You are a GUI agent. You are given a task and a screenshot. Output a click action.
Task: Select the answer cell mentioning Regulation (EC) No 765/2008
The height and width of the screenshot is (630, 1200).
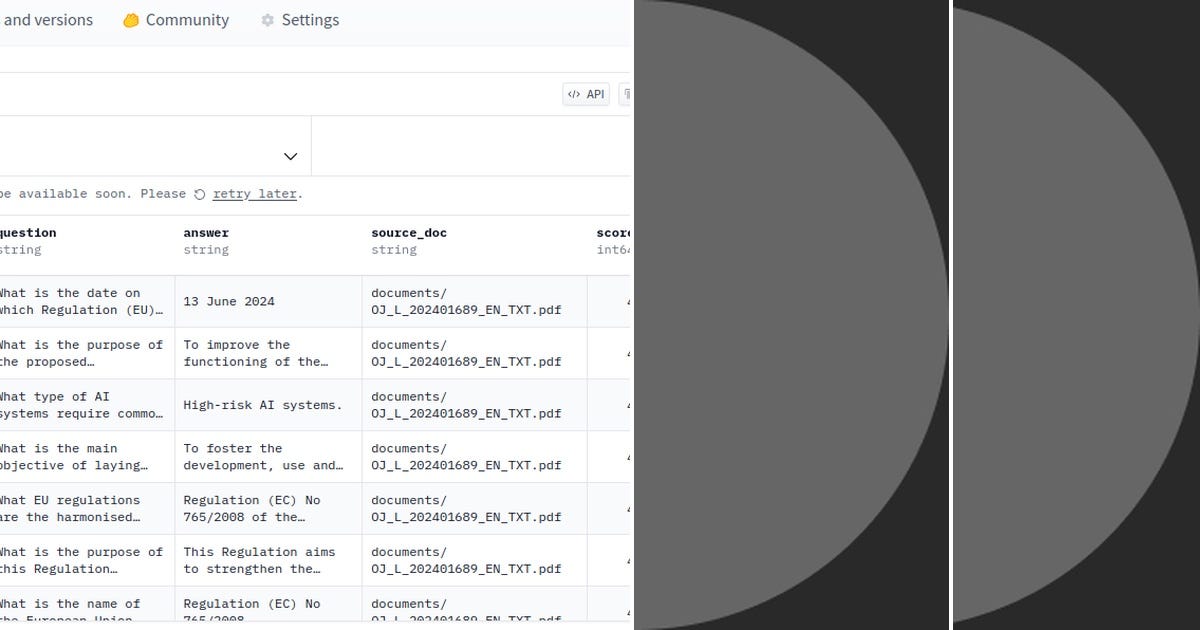[251, 508]
